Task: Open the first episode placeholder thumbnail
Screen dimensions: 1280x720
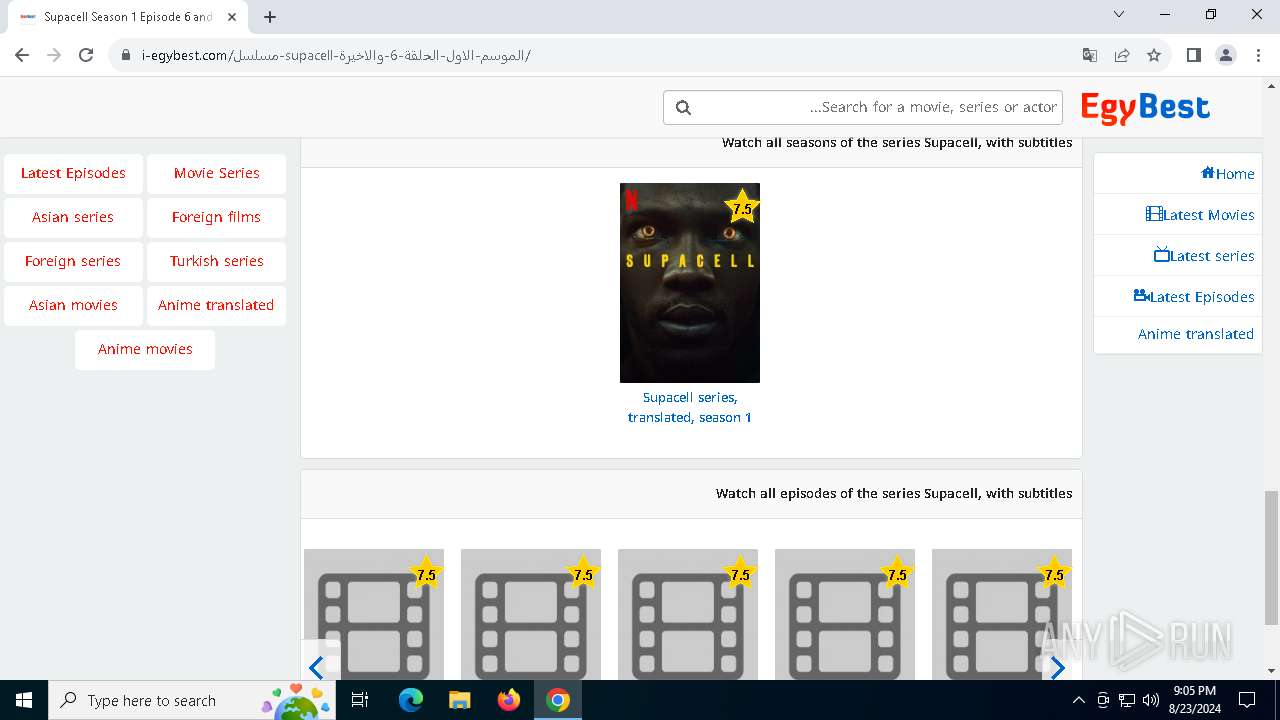Action: pos(374,614)
